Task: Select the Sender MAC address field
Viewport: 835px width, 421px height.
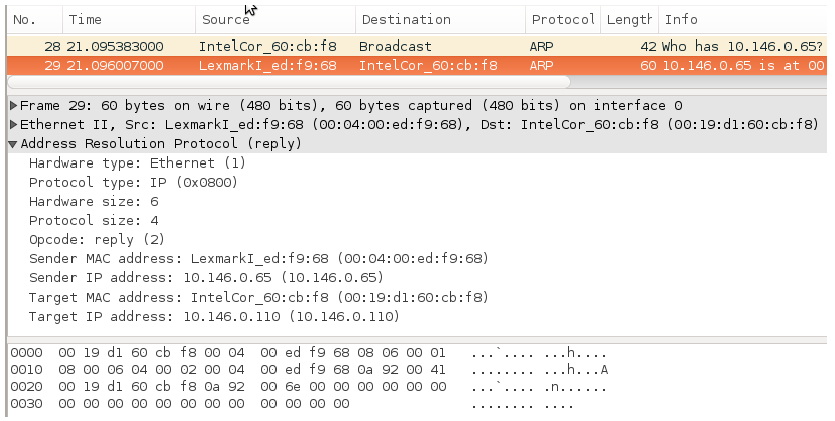Action: tap(258, 258)
